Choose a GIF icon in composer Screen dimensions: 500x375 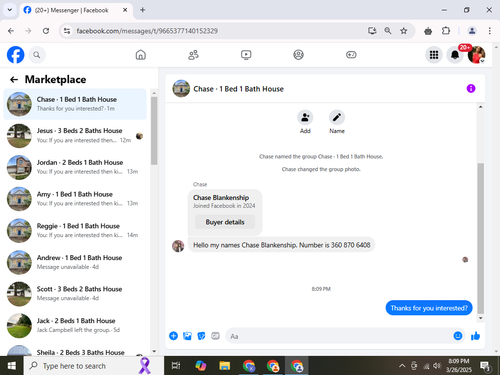[x=215, y=336]
